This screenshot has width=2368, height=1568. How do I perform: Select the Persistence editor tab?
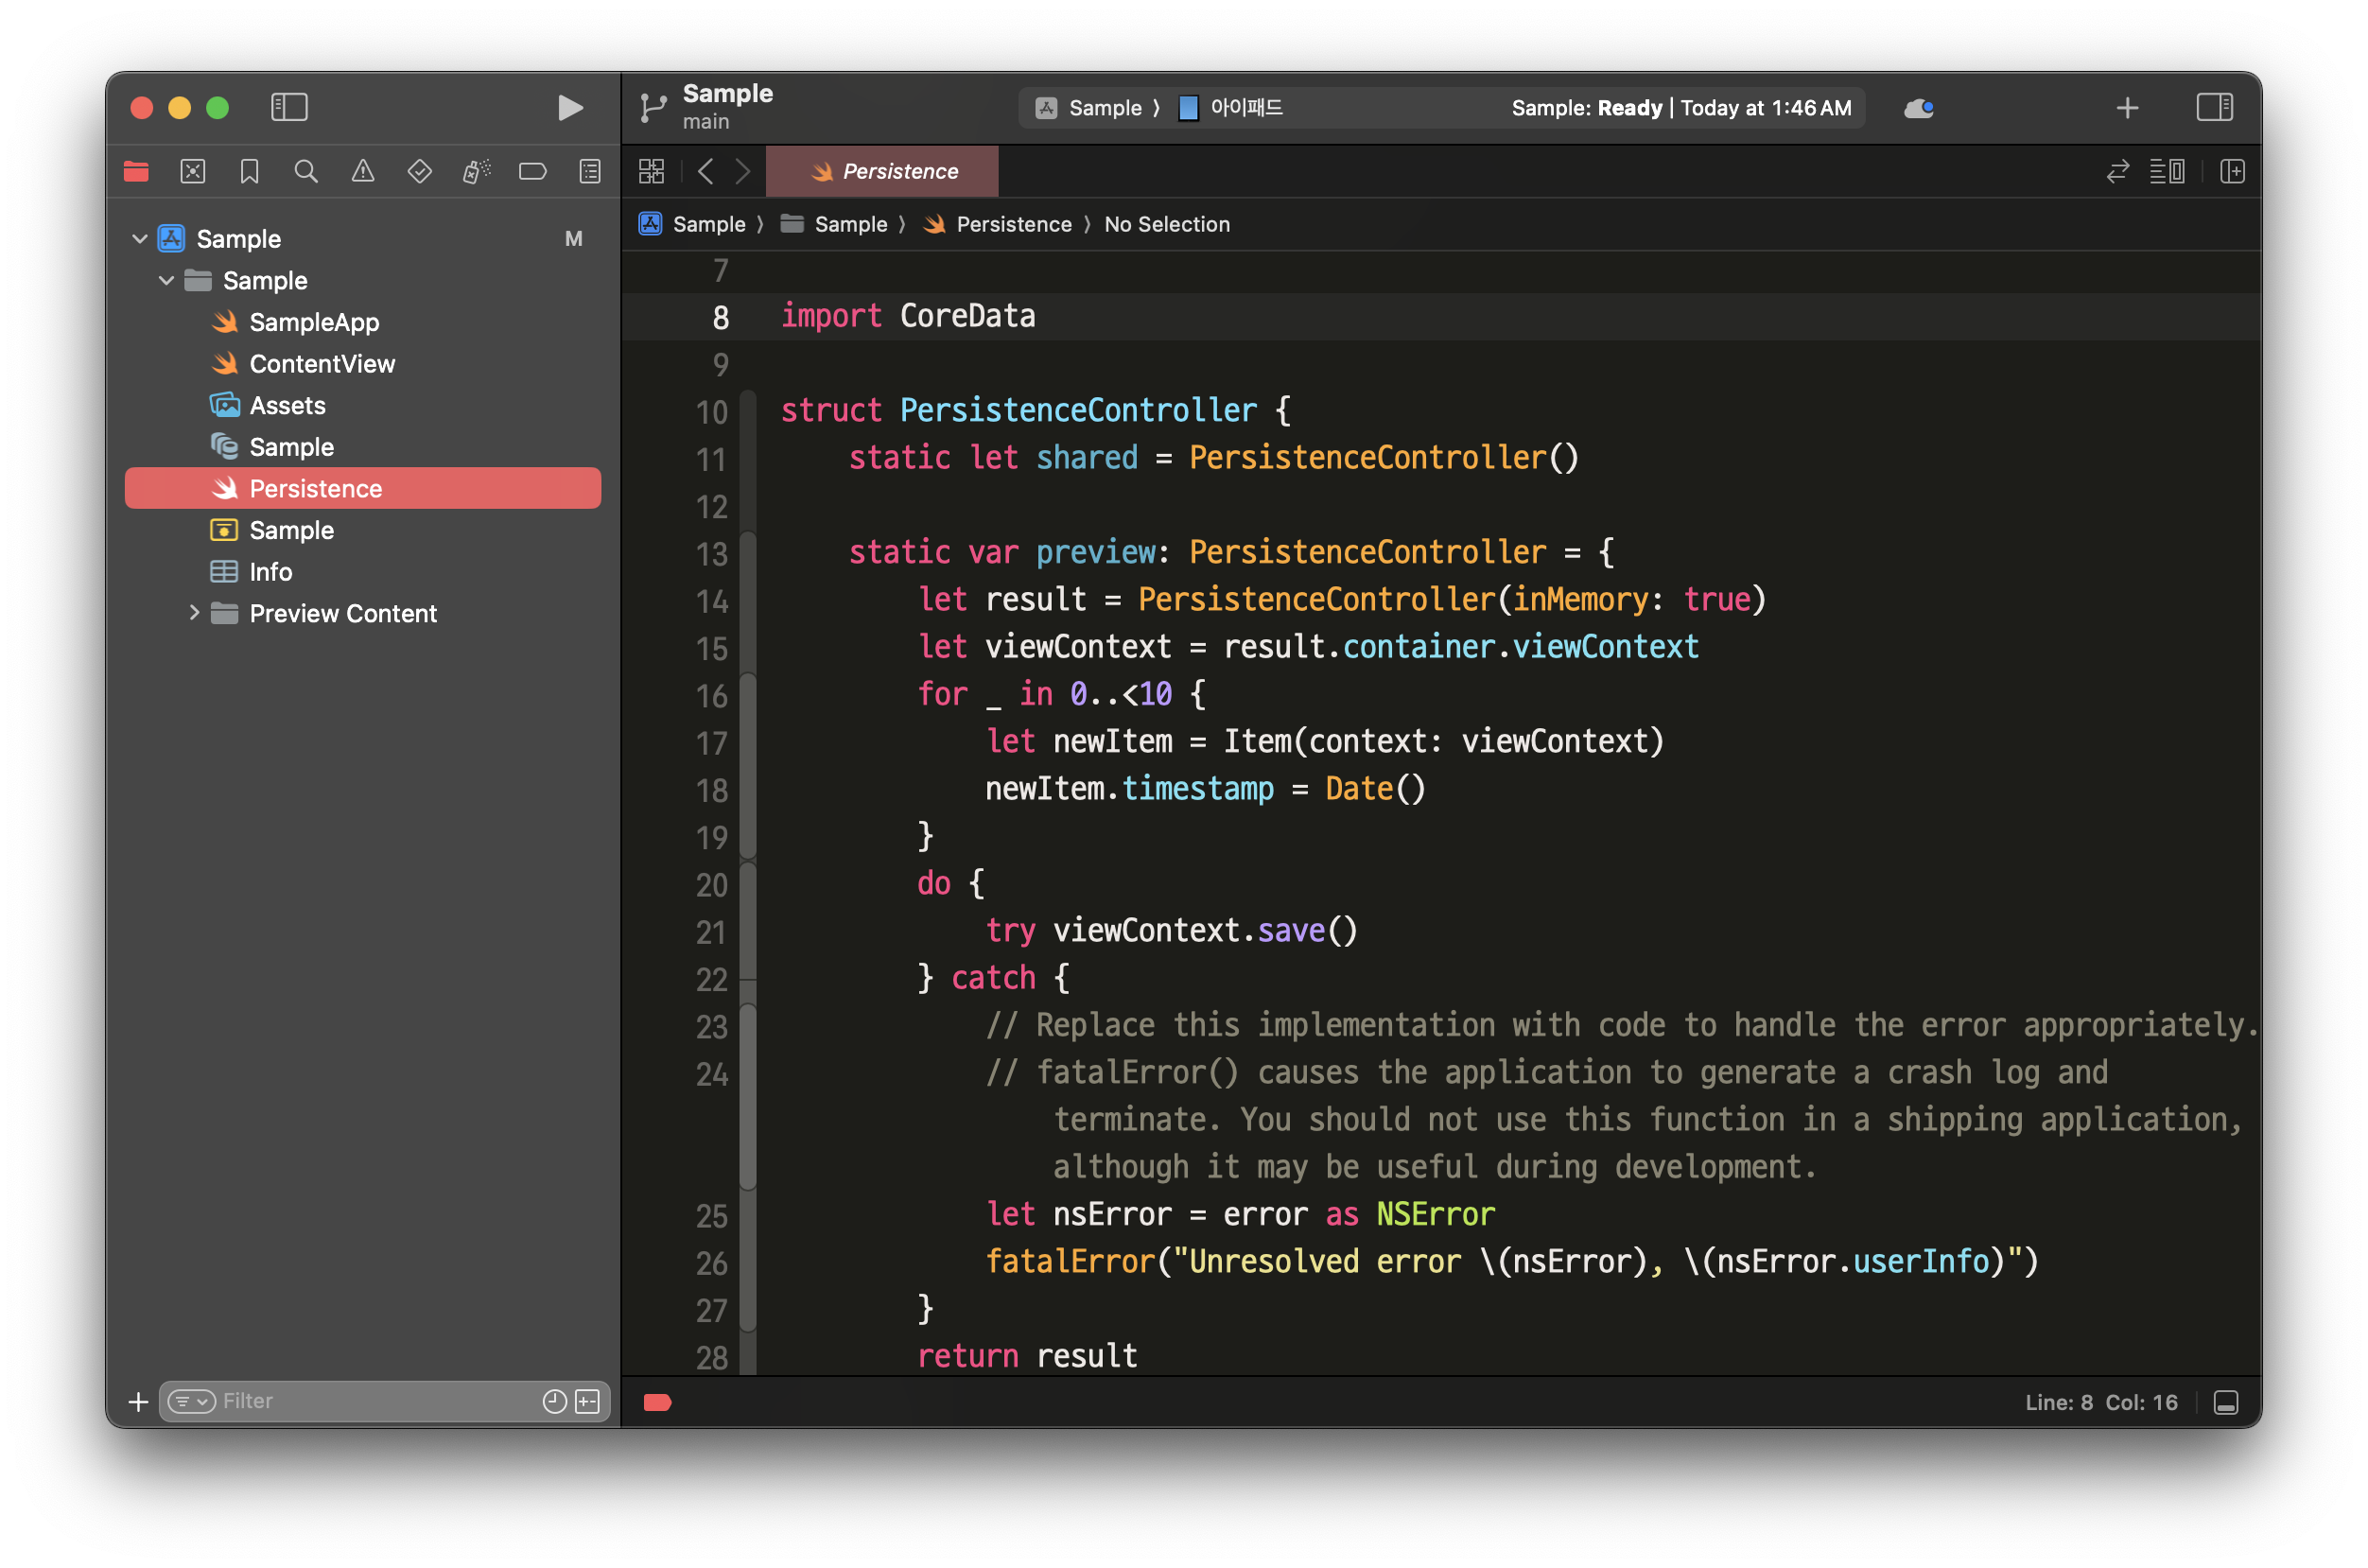pyautogui.click(x=882, y=171)
